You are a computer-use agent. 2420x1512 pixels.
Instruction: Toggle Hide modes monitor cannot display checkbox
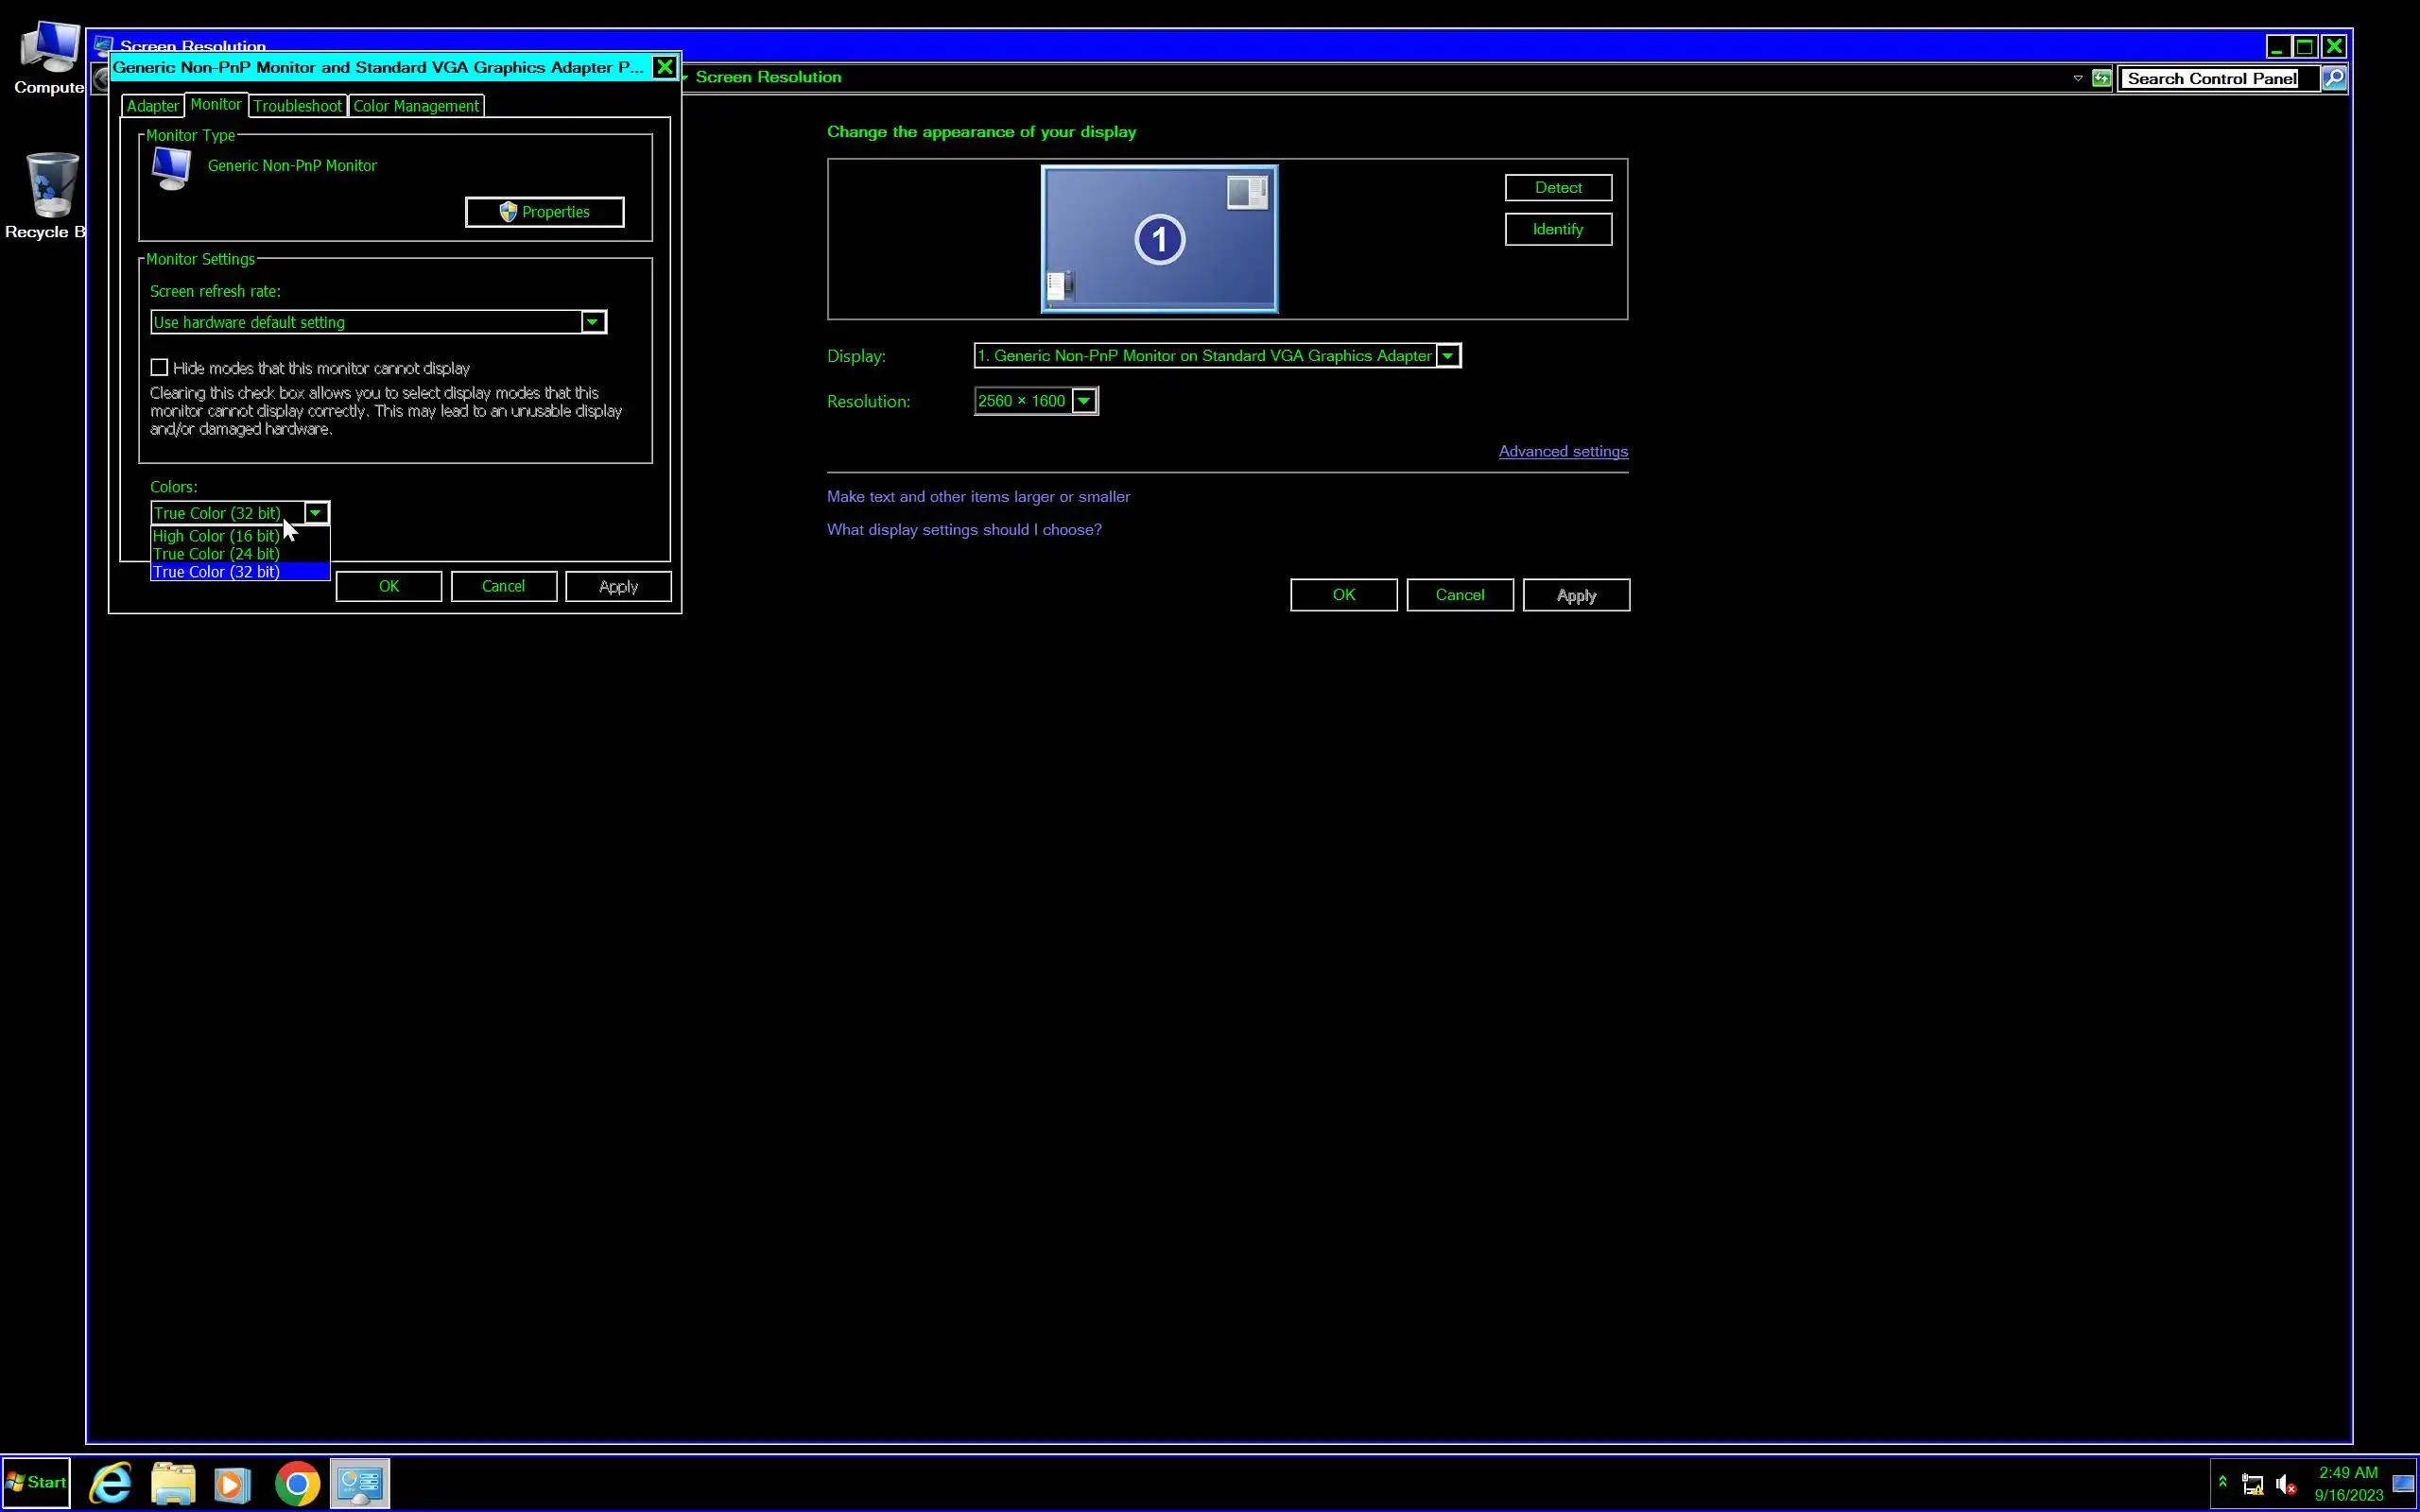(x=159, y=367)
